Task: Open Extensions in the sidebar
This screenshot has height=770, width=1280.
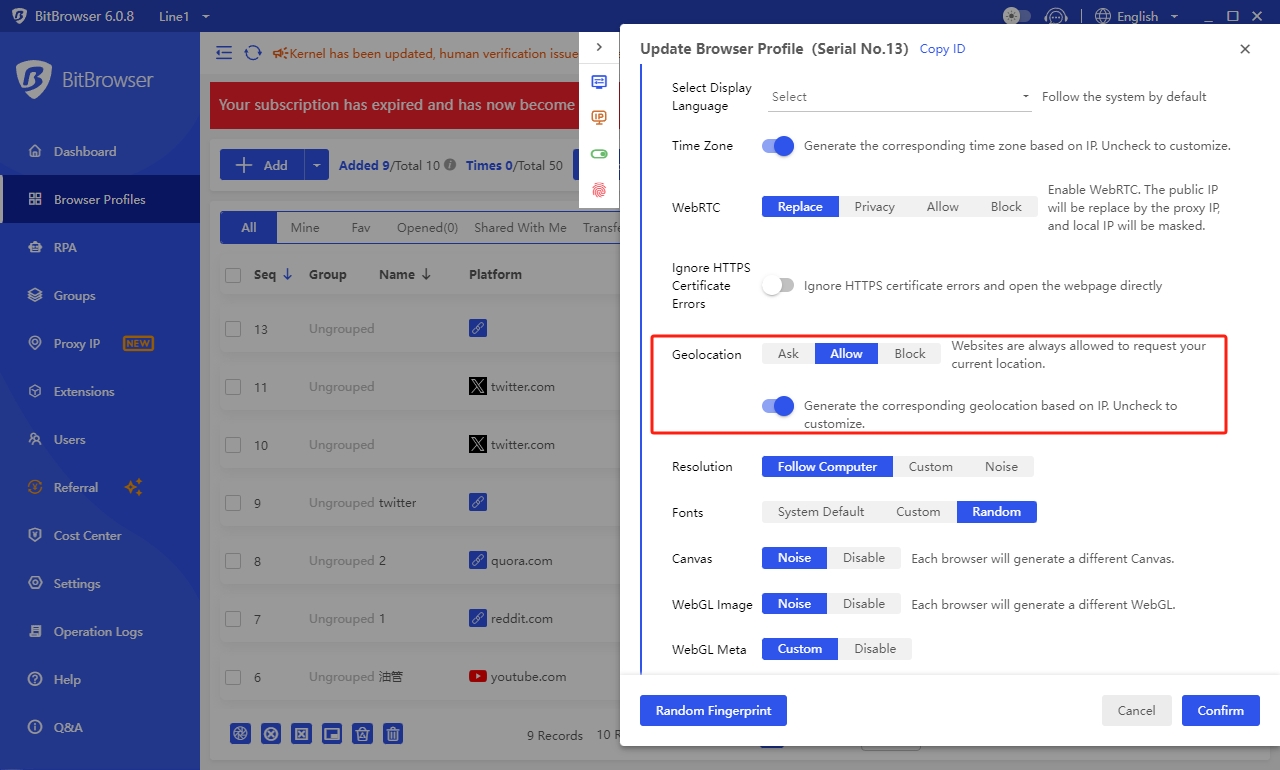Action: [100, 391]
